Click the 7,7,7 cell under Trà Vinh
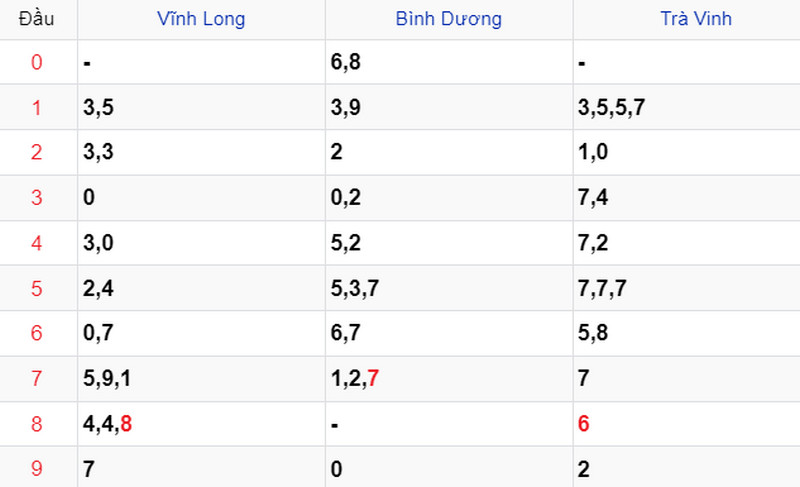This screenshot has height=487, width=800. pos(686,288)
